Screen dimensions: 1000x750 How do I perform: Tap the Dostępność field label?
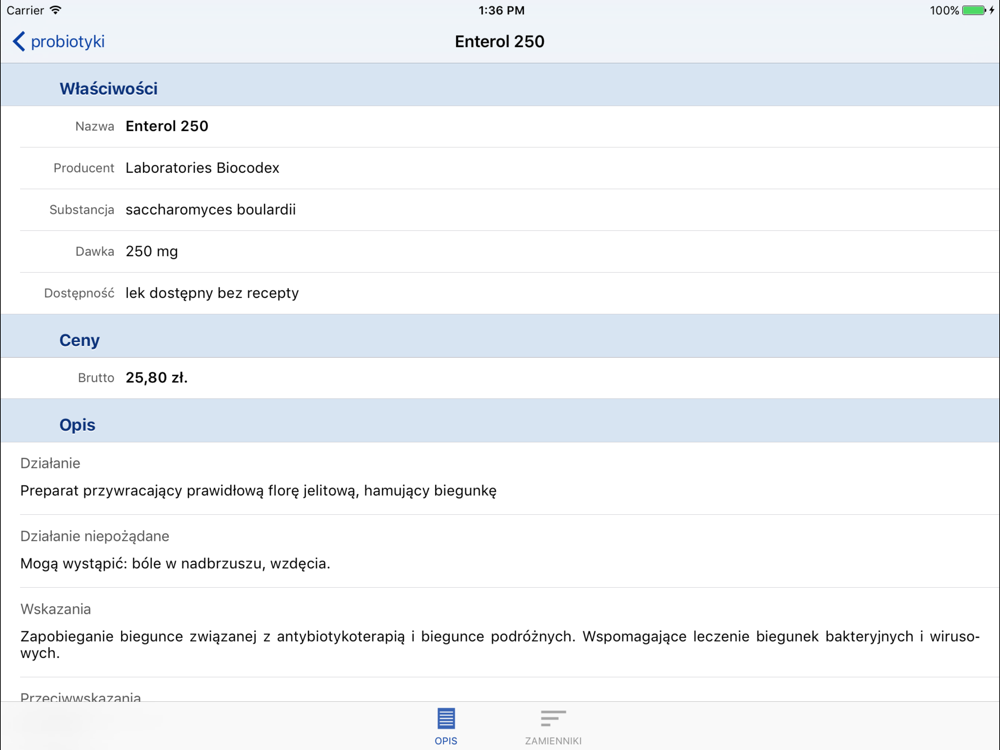(x=79, y=293)
